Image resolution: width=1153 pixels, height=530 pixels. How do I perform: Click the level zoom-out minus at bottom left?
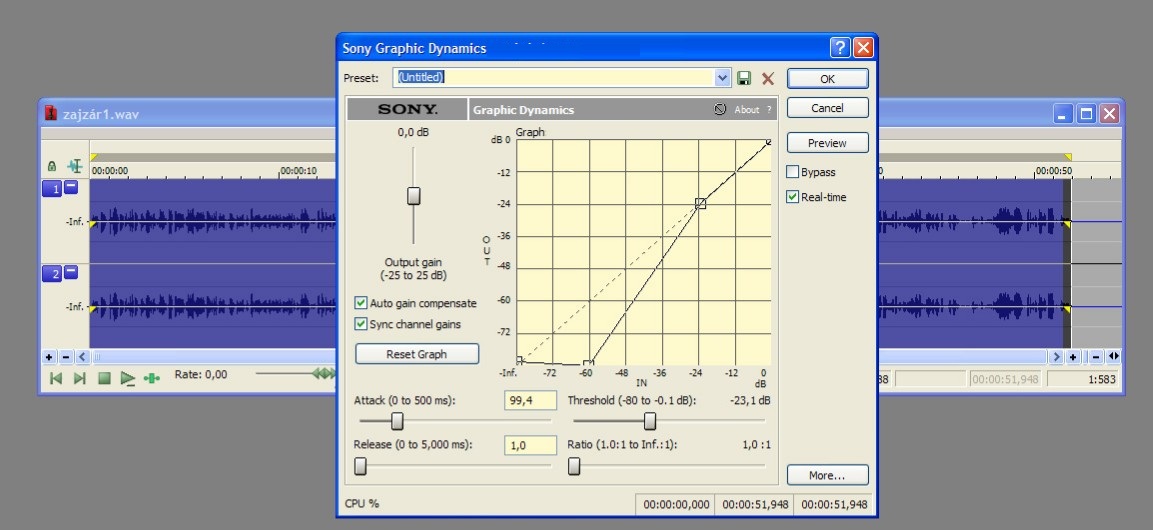point(65,357)
